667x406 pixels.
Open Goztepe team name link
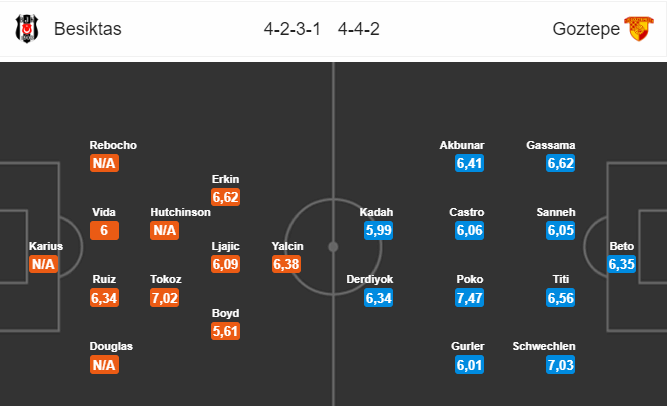click(x=586, y=29)
